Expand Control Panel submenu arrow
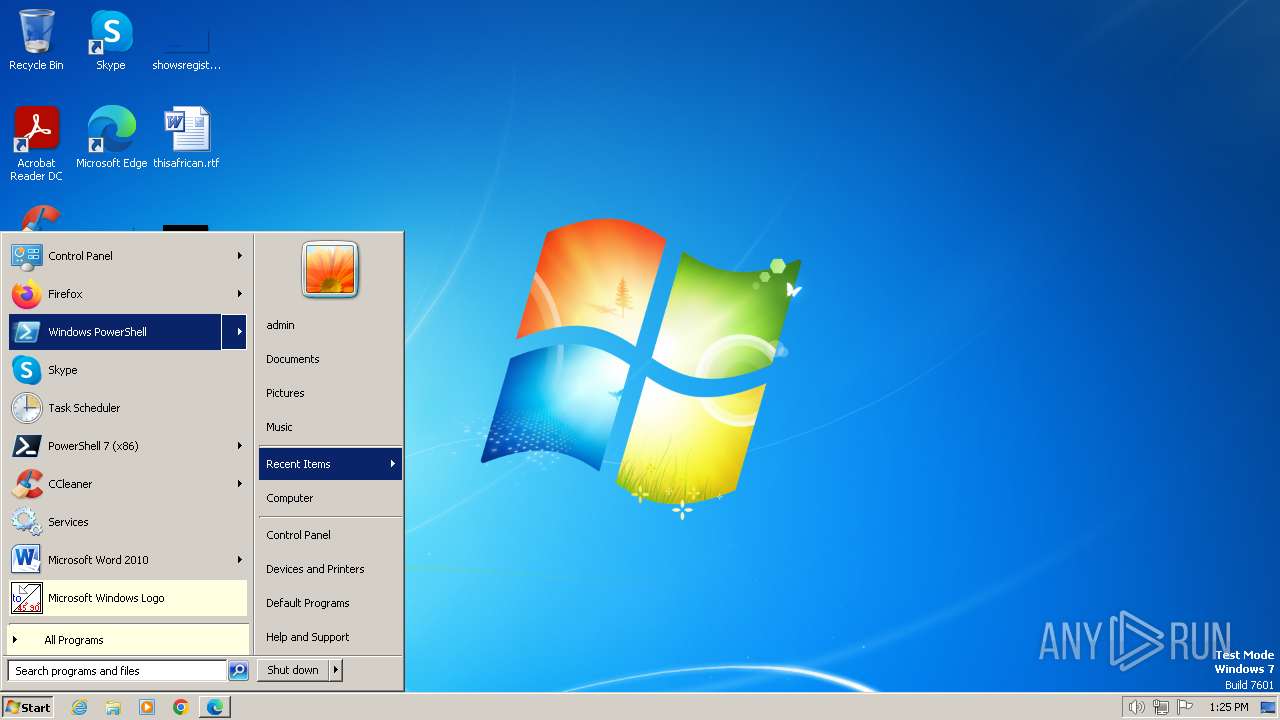1280x720 pixels. point(240,256)
